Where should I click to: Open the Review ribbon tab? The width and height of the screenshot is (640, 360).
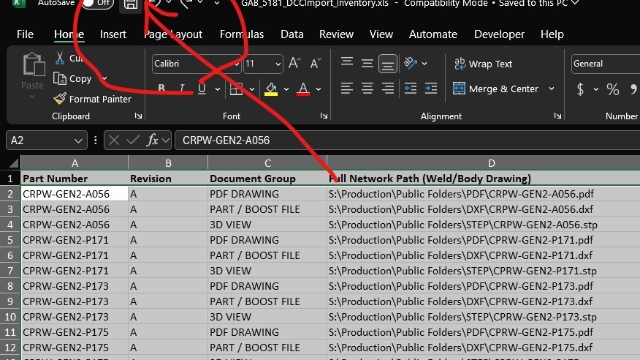tap(336, 34)
